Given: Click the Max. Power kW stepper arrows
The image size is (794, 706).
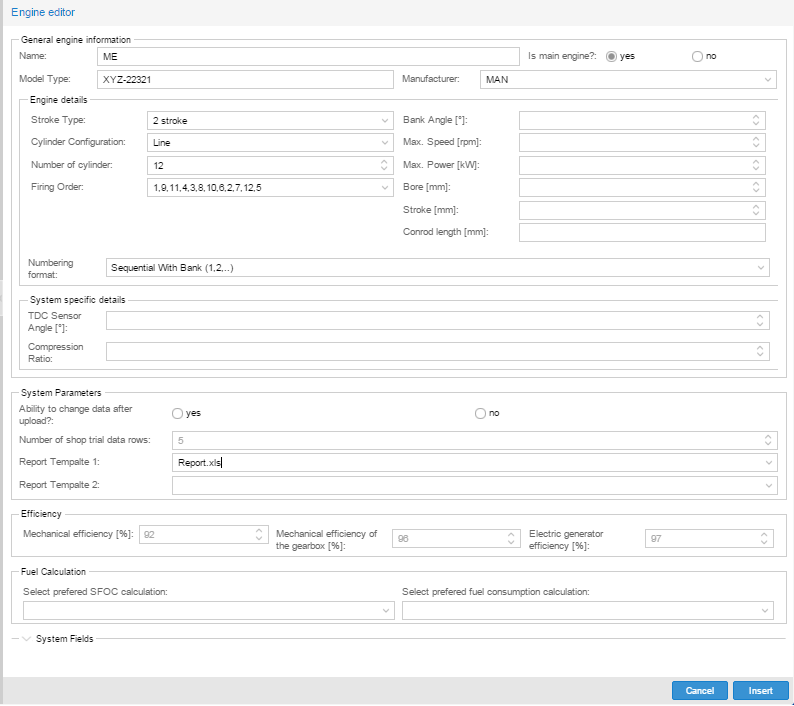Looking at the screenshot, I should coord(756,165).
